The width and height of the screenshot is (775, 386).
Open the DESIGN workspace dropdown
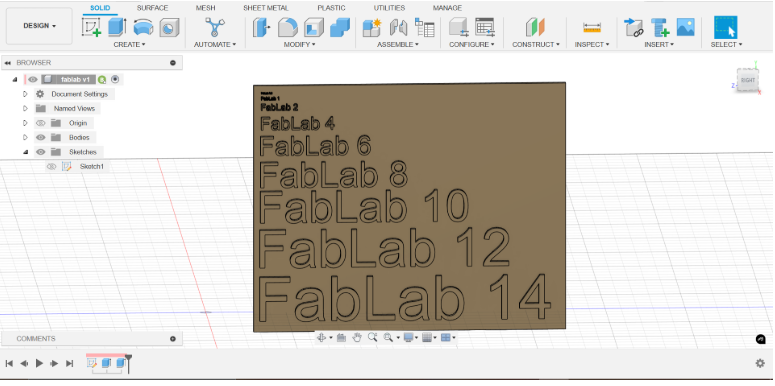(40, 26)
